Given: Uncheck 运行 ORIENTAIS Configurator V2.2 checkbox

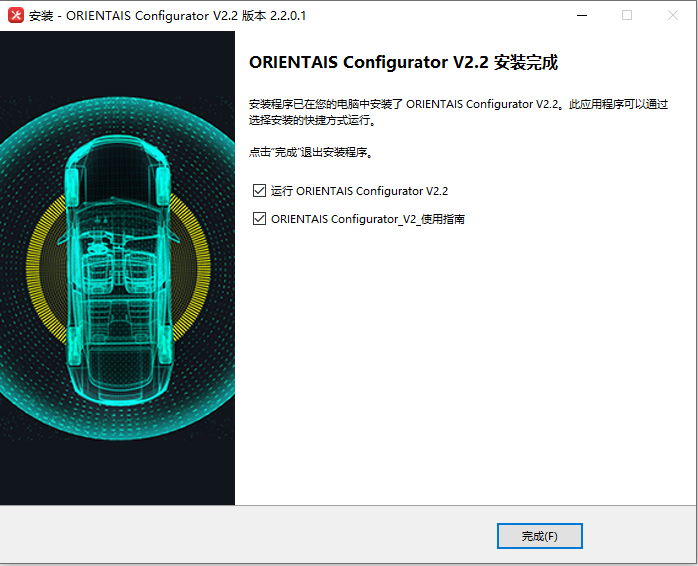Looking at the screenshot, I should pos(259,191).
